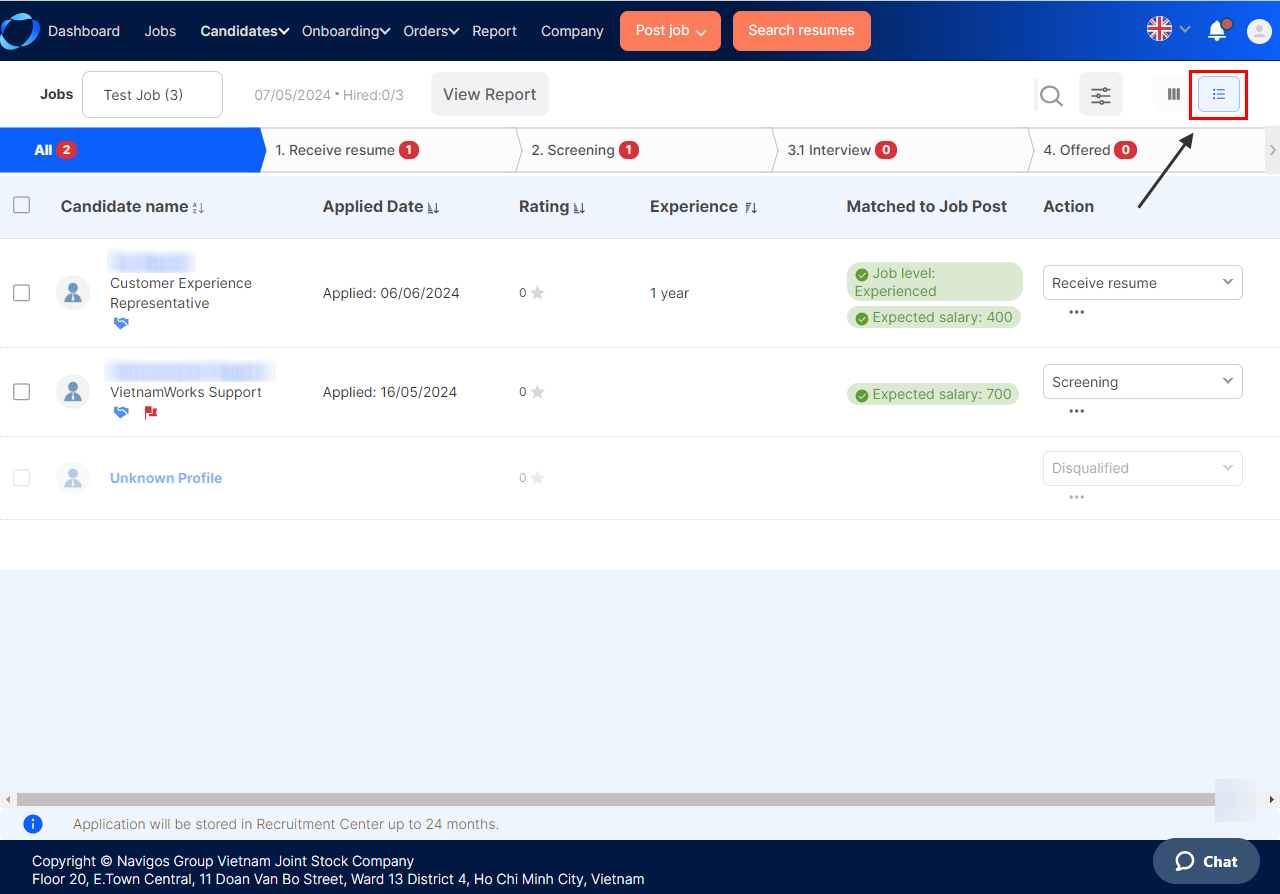The width and height of the screenshot is (1280, 894).
Task: Click the scrollbar left arrow
Action: [7, 800]
